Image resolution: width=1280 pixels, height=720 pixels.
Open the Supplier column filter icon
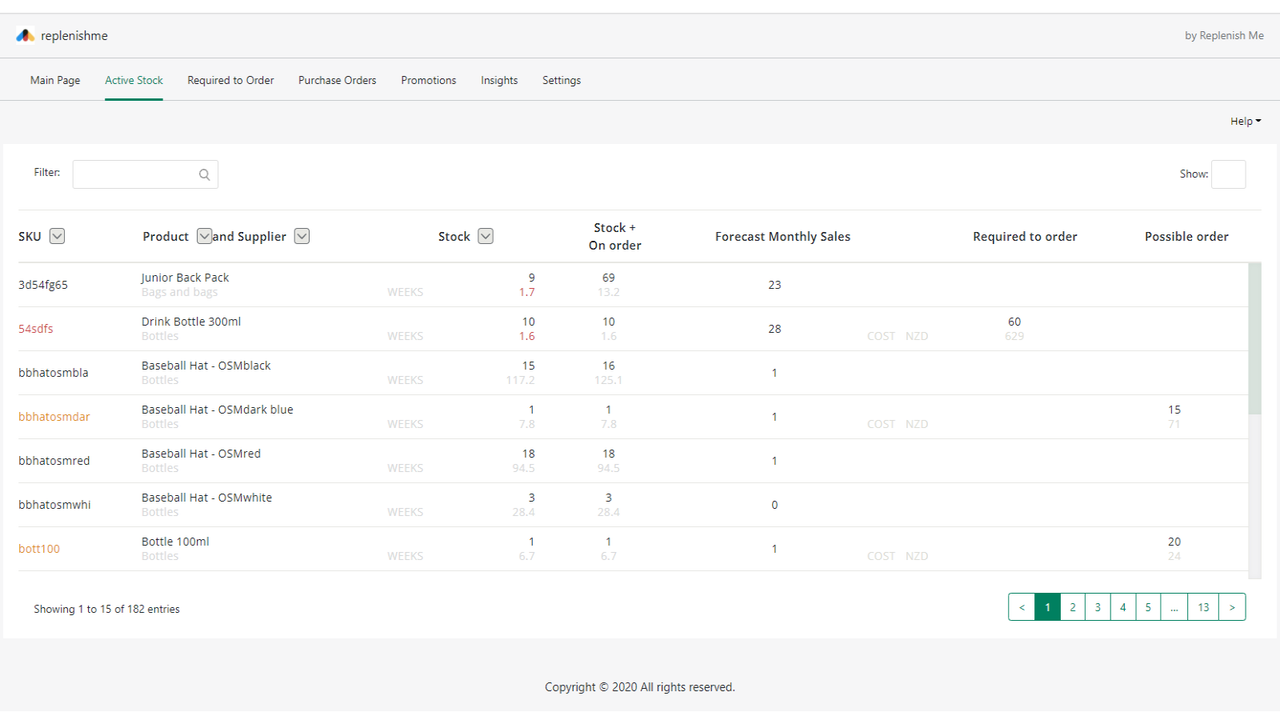click(x=301, y=236)
